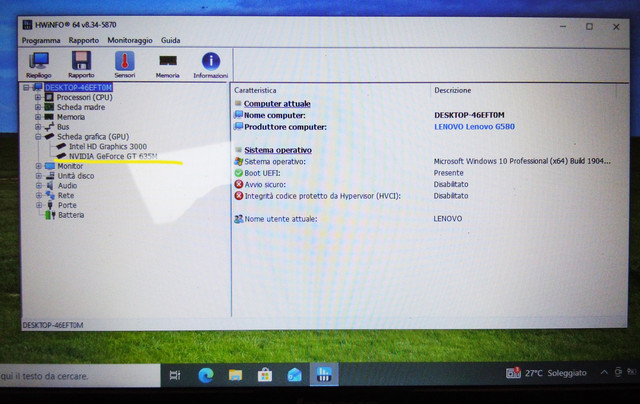Select Bus tree item
Image resolution: width=640 pixels, height=404 pixels.
click(63, 127)
